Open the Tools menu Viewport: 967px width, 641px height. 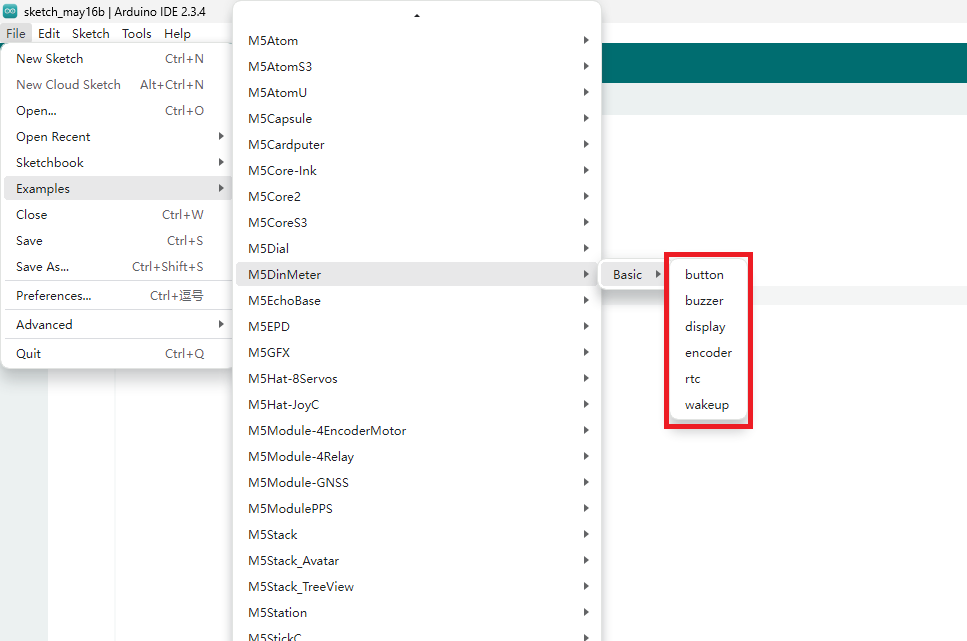[x=136, y=33]
